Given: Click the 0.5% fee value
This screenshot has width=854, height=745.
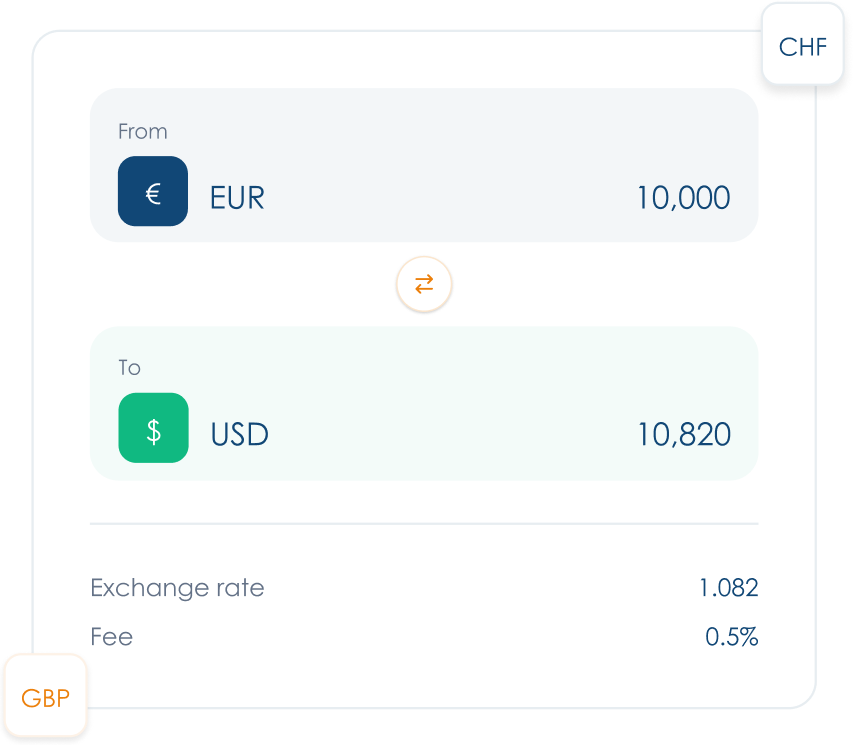Looking at the screenshot, I should click(x=732, y=636).
